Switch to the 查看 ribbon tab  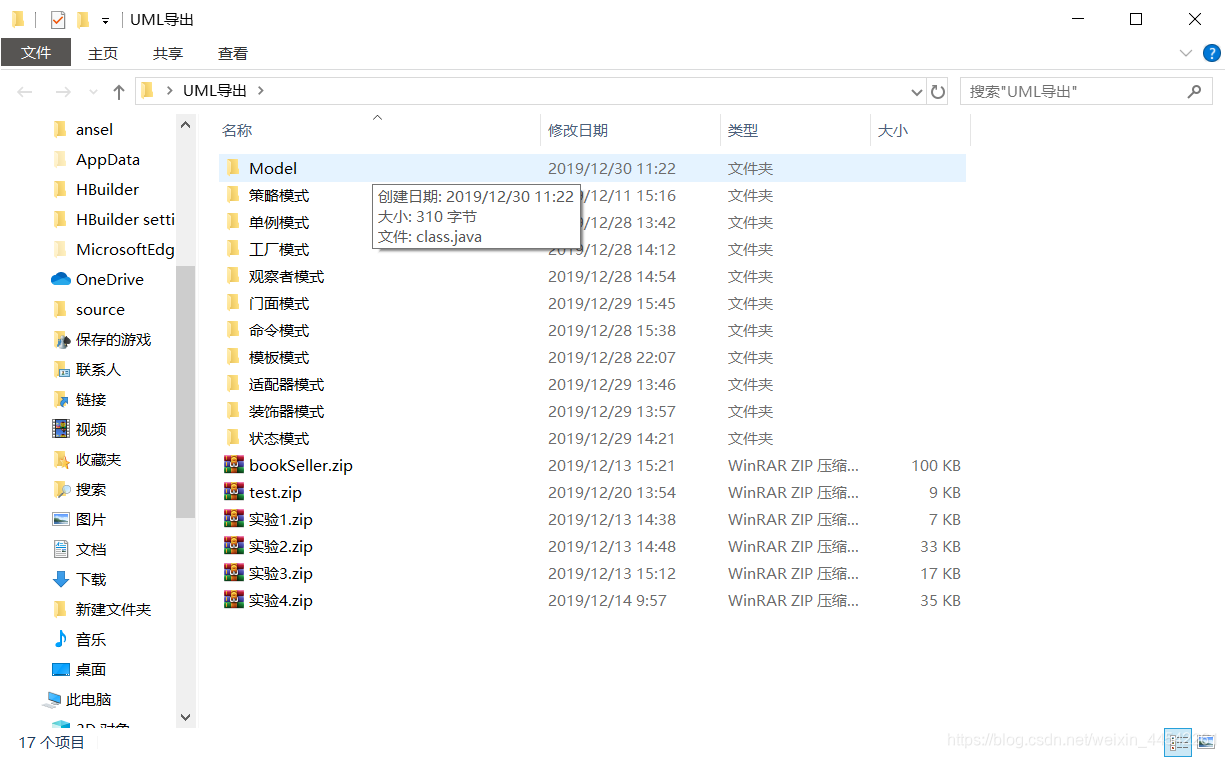(233, 53)
